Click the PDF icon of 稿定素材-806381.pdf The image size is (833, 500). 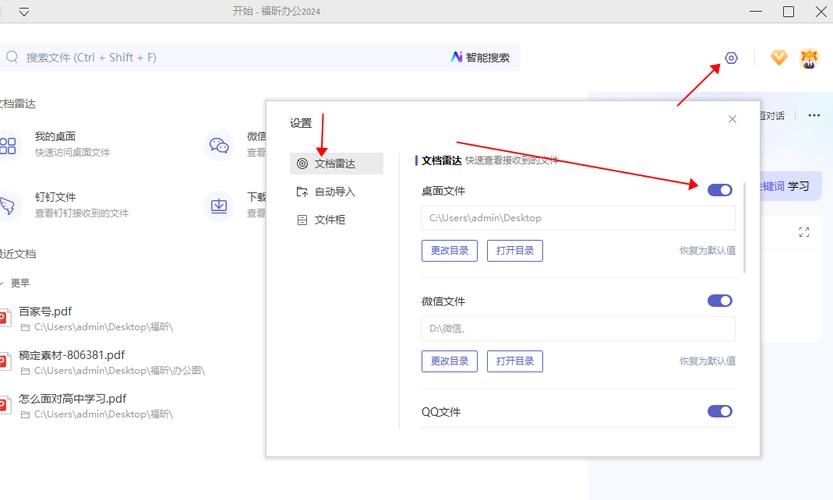(4, 362)
